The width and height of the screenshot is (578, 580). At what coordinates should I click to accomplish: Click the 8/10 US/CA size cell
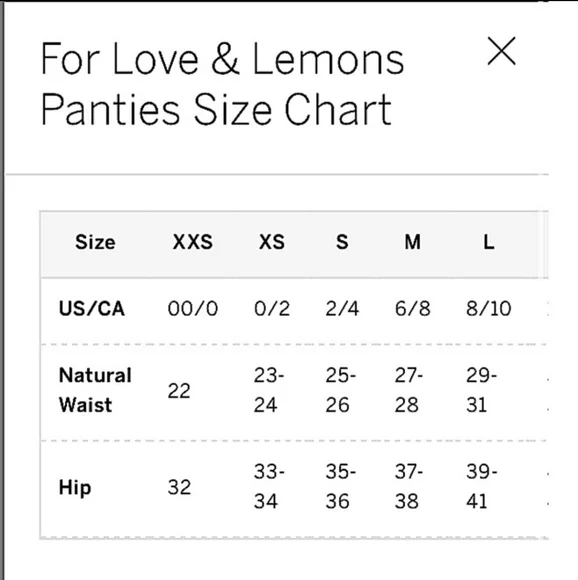click(x=489, y=308)
